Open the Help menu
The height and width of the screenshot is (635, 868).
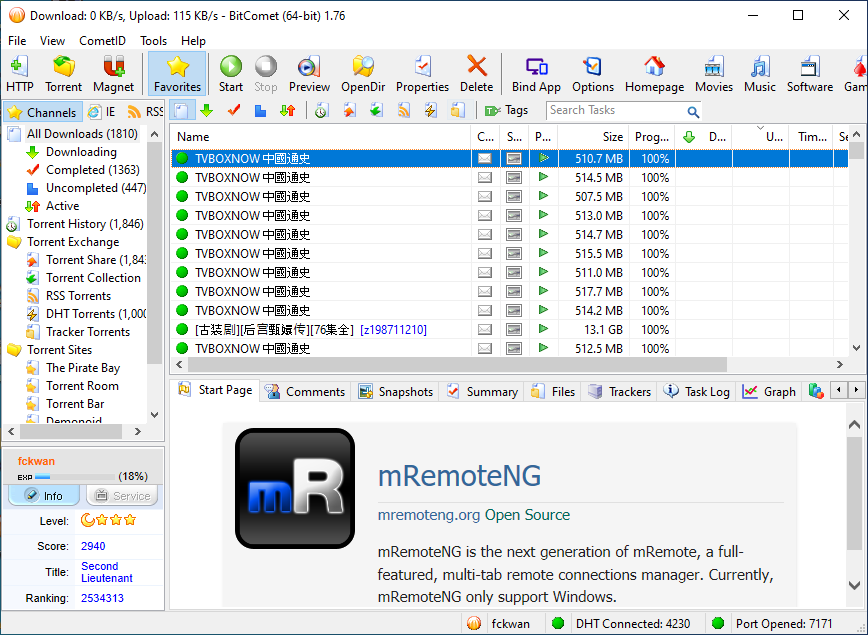pos(193,41)
